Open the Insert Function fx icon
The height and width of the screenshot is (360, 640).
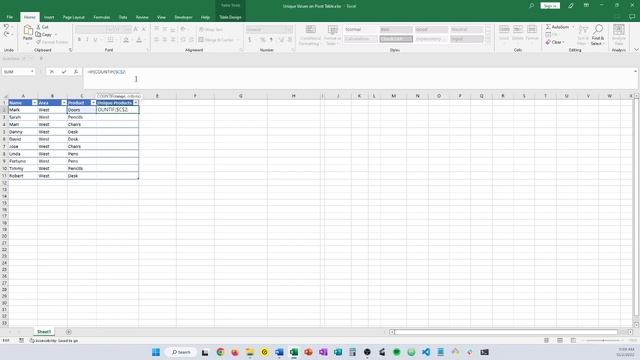76,72
